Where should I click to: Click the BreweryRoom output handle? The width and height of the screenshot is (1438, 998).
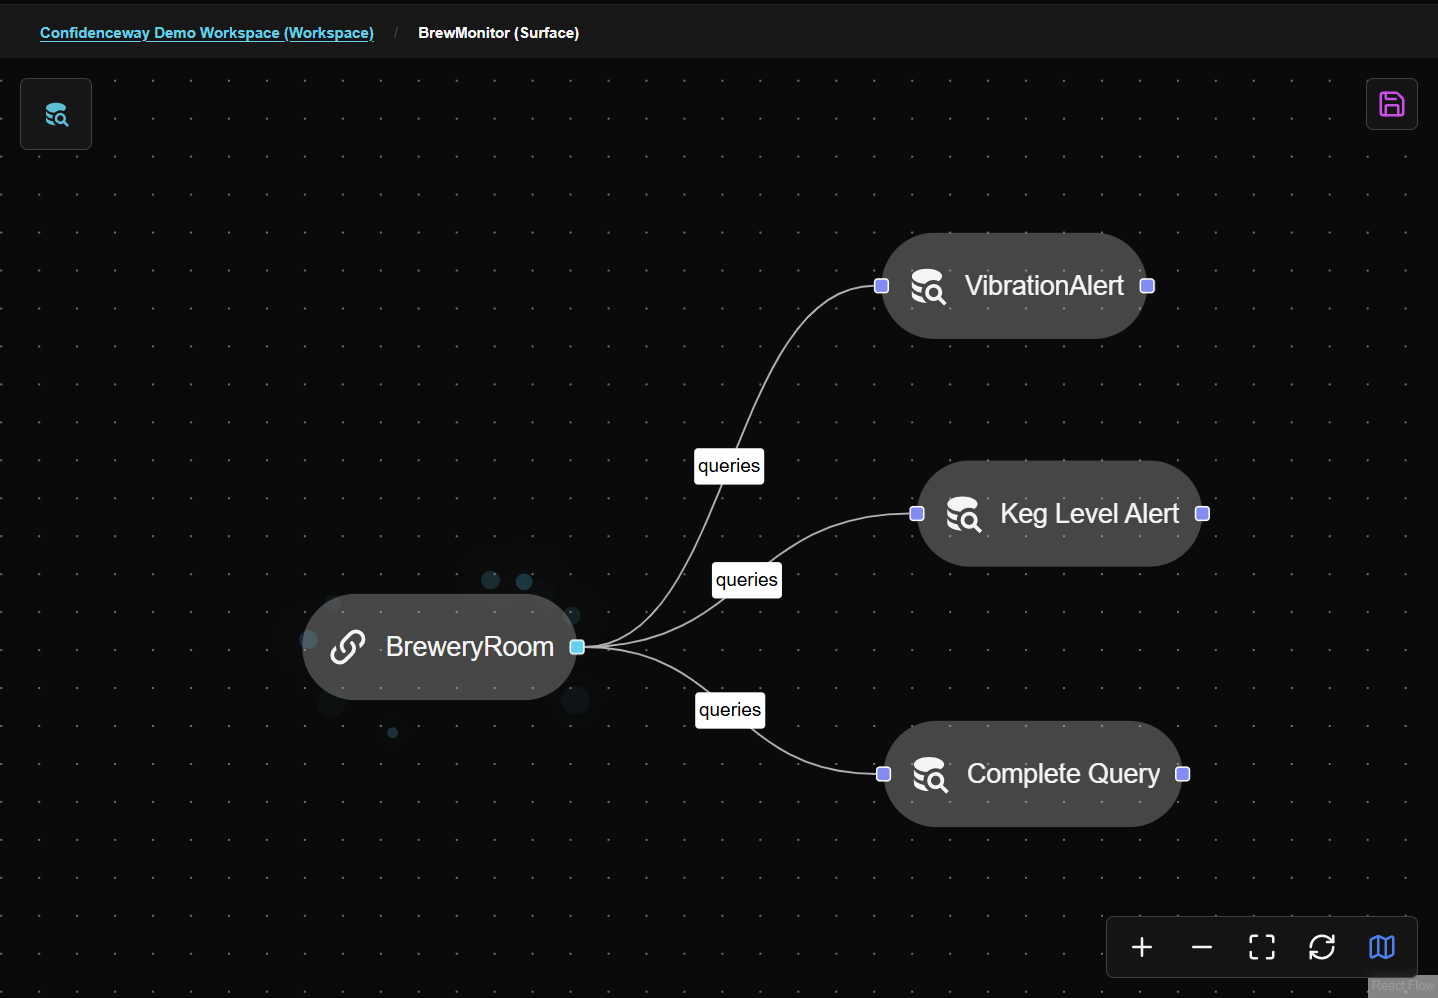[577, 647]
